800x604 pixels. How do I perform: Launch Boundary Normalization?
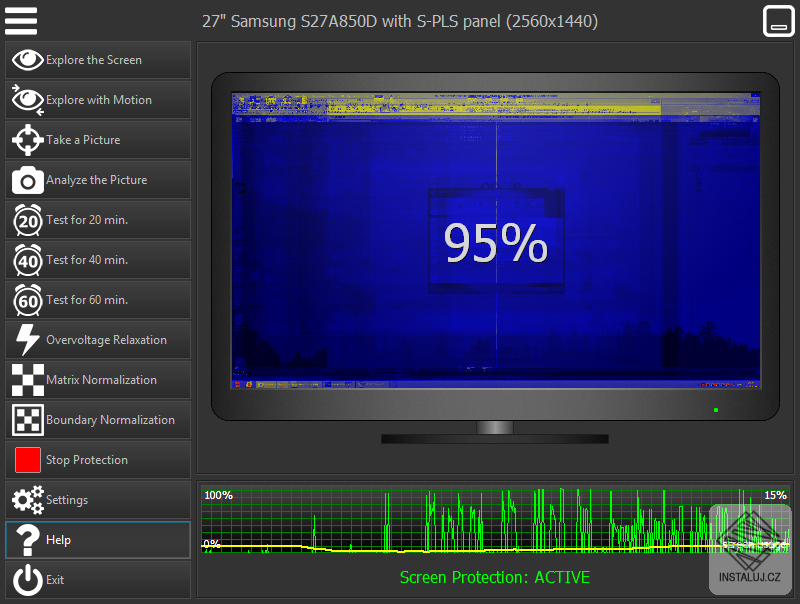tap(110, 420)
